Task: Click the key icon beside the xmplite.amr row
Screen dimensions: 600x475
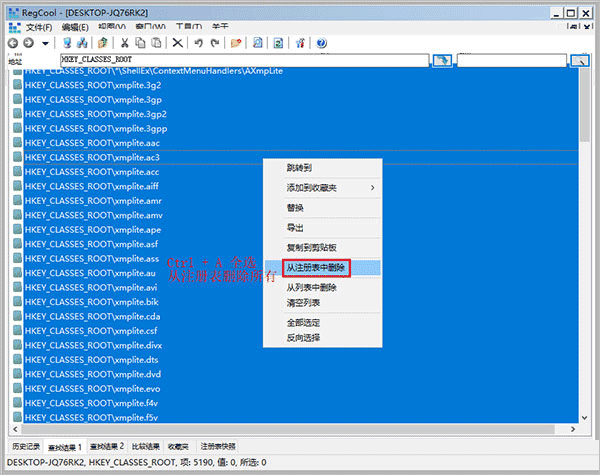Action: 17,200
